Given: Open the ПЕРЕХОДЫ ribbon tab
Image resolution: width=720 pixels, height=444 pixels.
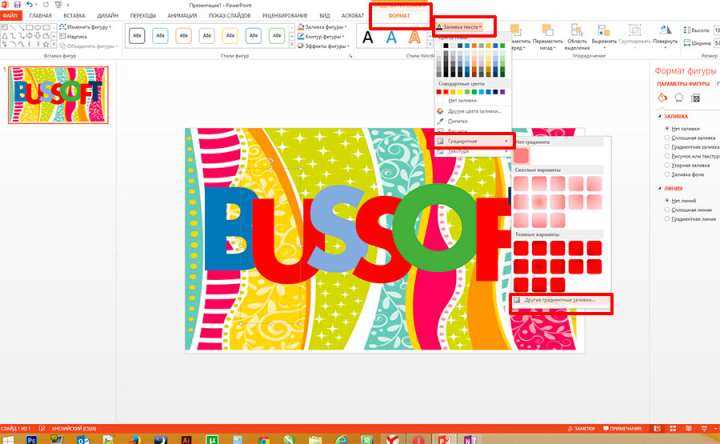Looking at the screenshot, I should coord(143,16).
